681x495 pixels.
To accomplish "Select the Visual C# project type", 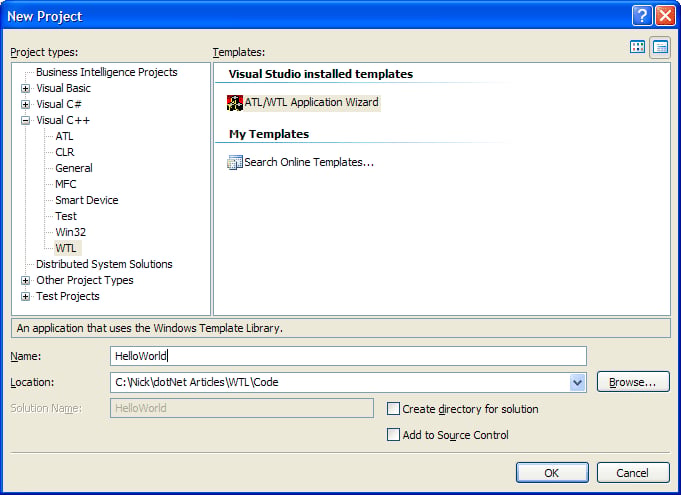I will coord(59,104).
